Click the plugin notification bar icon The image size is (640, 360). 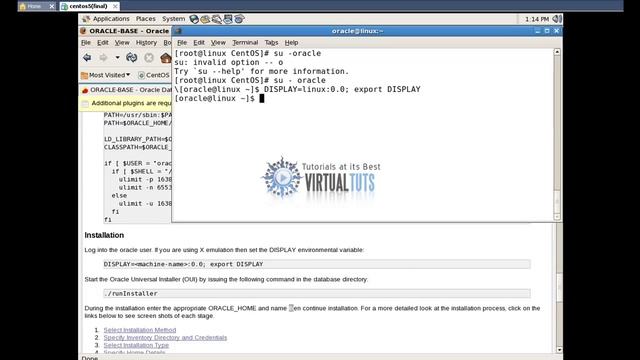[x=85, y=104]
